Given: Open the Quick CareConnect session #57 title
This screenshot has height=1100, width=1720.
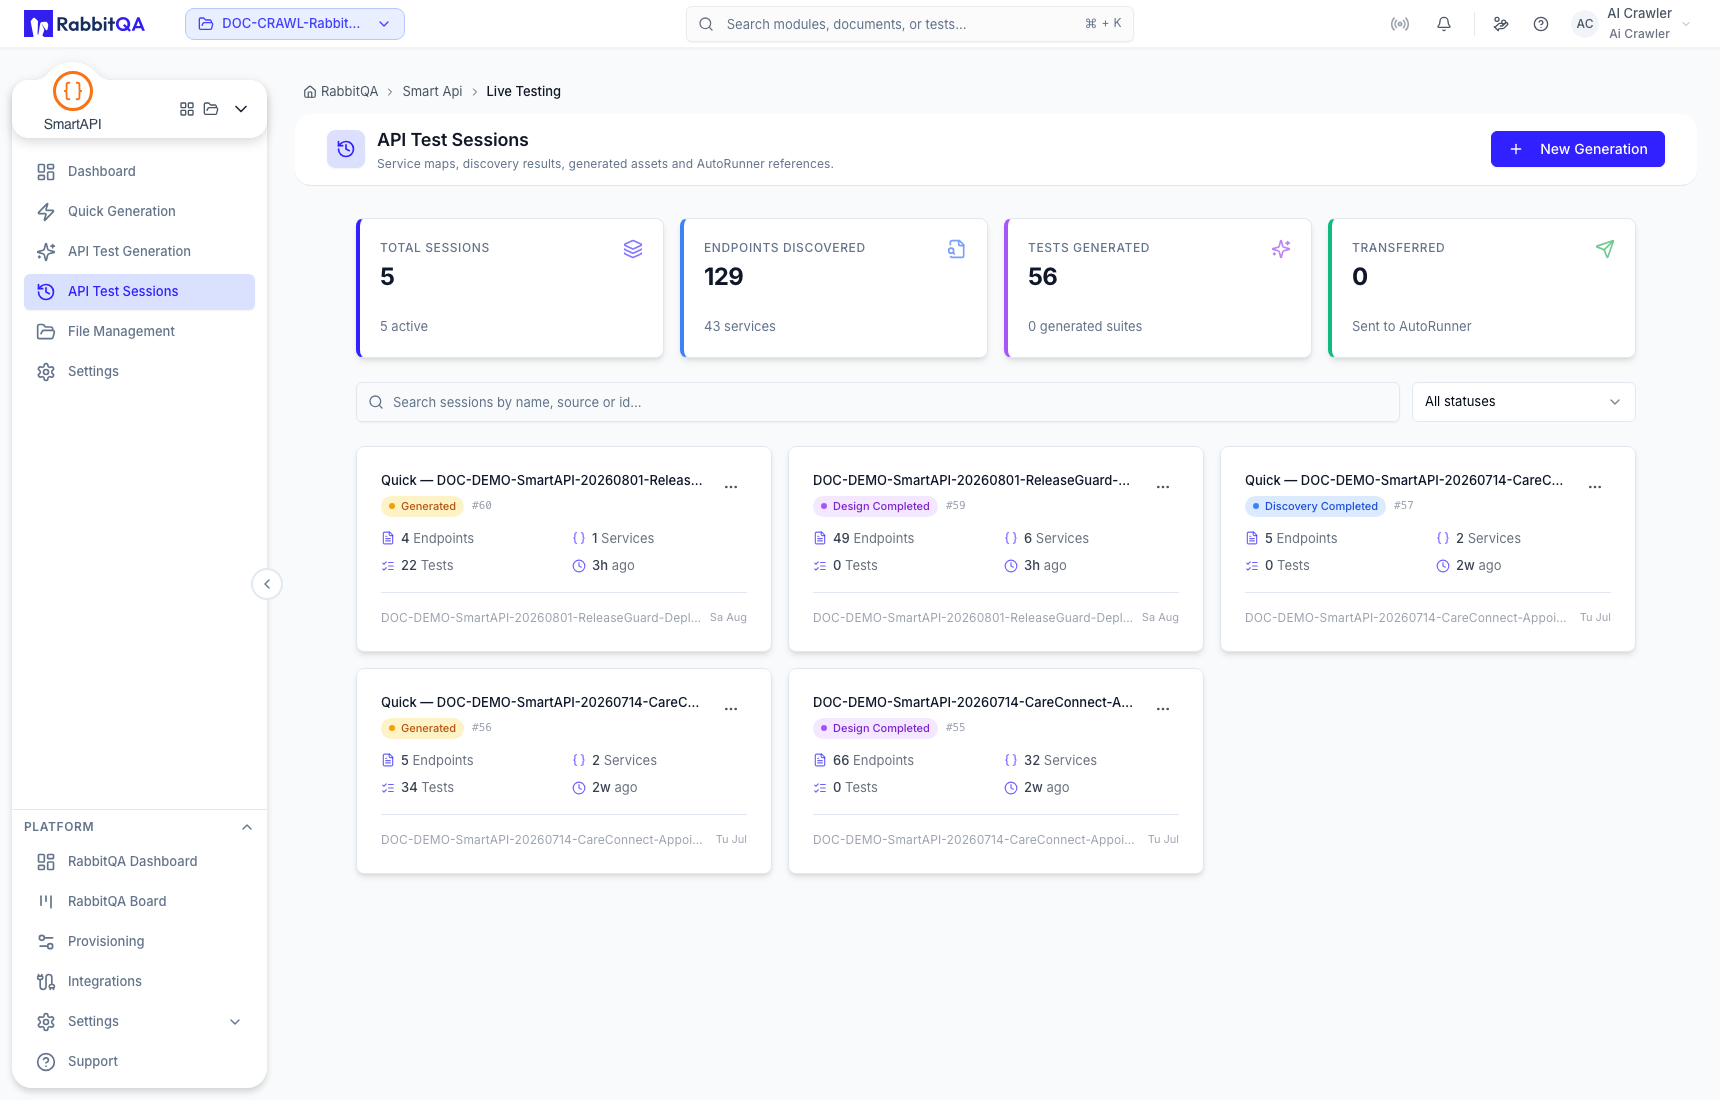Looking at the screenshot, I should pos(1404,481).
